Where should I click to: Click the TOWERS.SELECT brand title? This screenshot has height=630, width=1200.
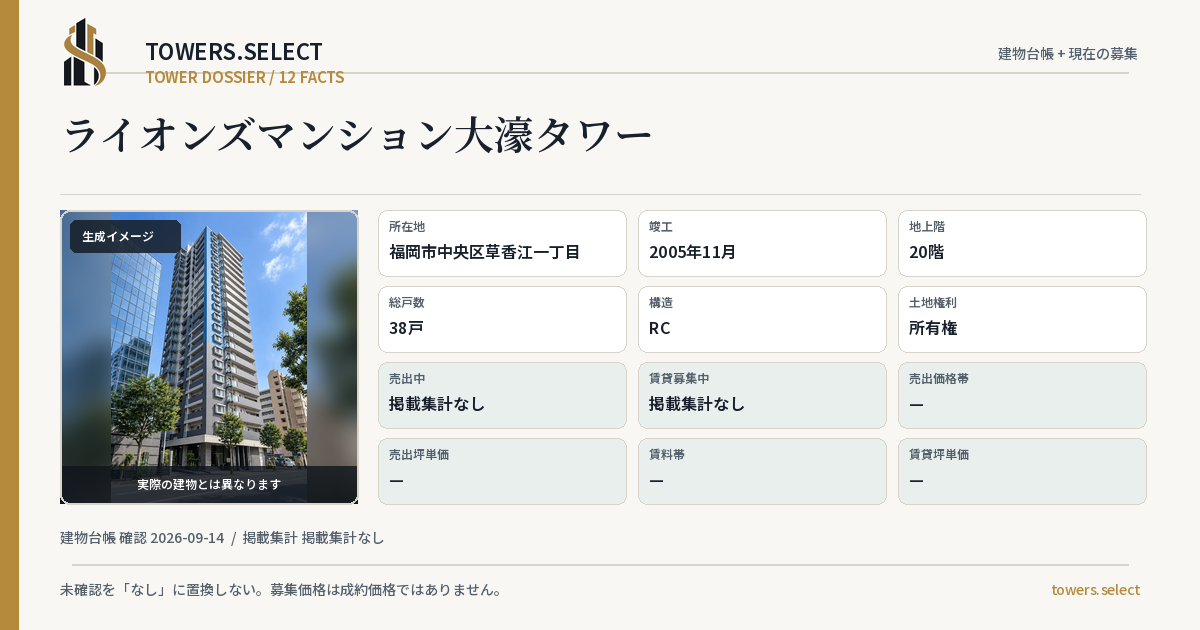click(234, 52)
